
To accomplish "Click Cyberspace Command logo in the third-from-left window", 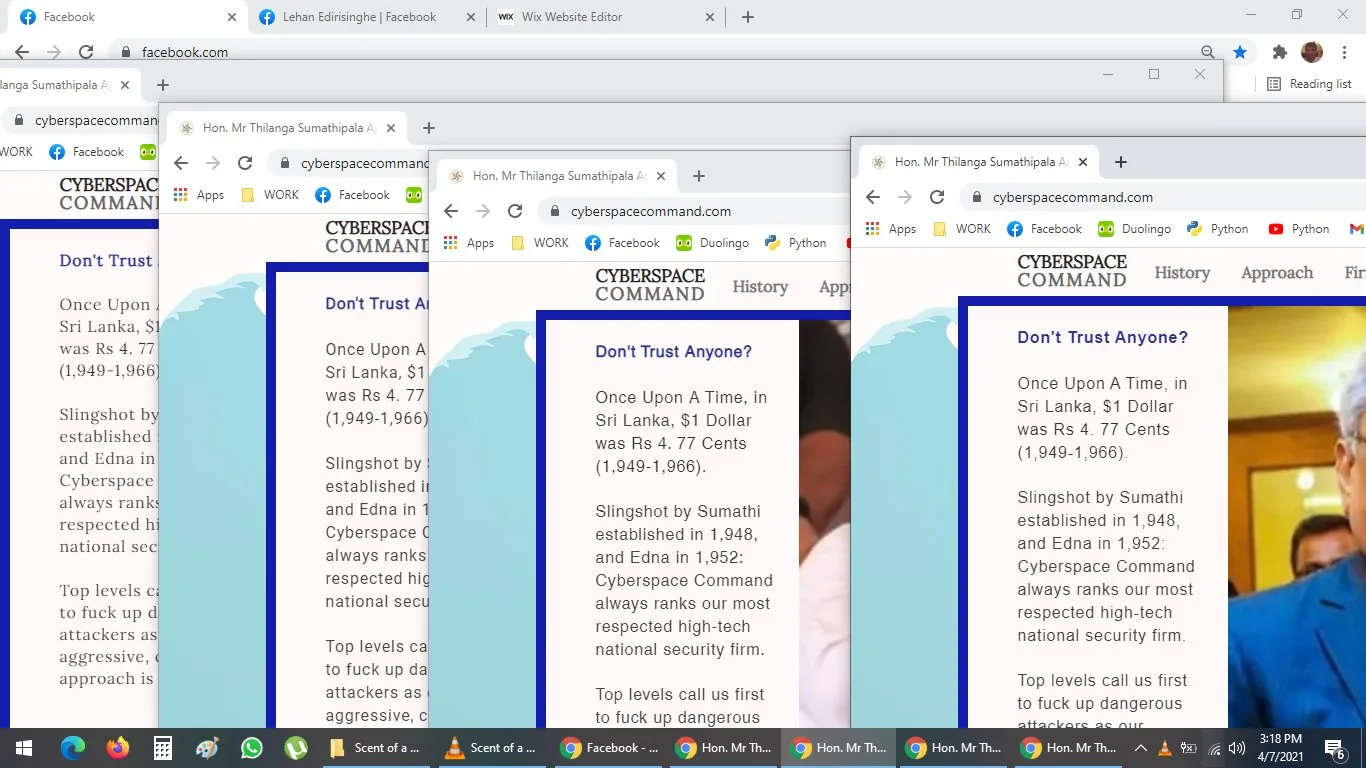I will 650,285.
